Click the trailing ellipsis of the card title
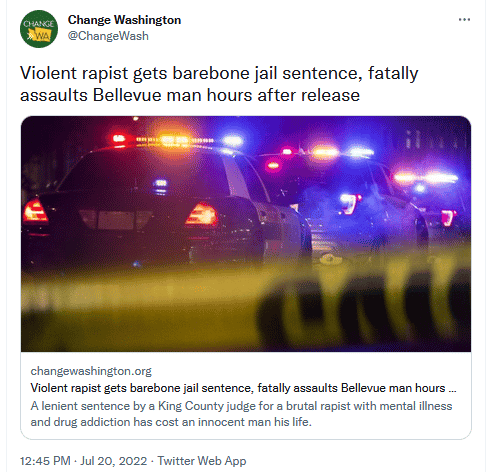Screen dimensions: 495x472 452,389
